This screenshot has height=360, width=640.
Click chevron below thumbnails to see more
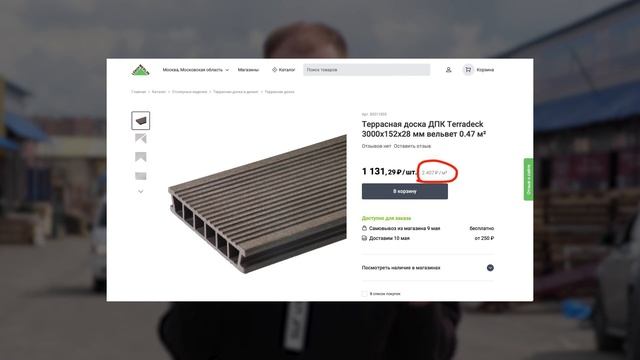[x=140, y=191]
